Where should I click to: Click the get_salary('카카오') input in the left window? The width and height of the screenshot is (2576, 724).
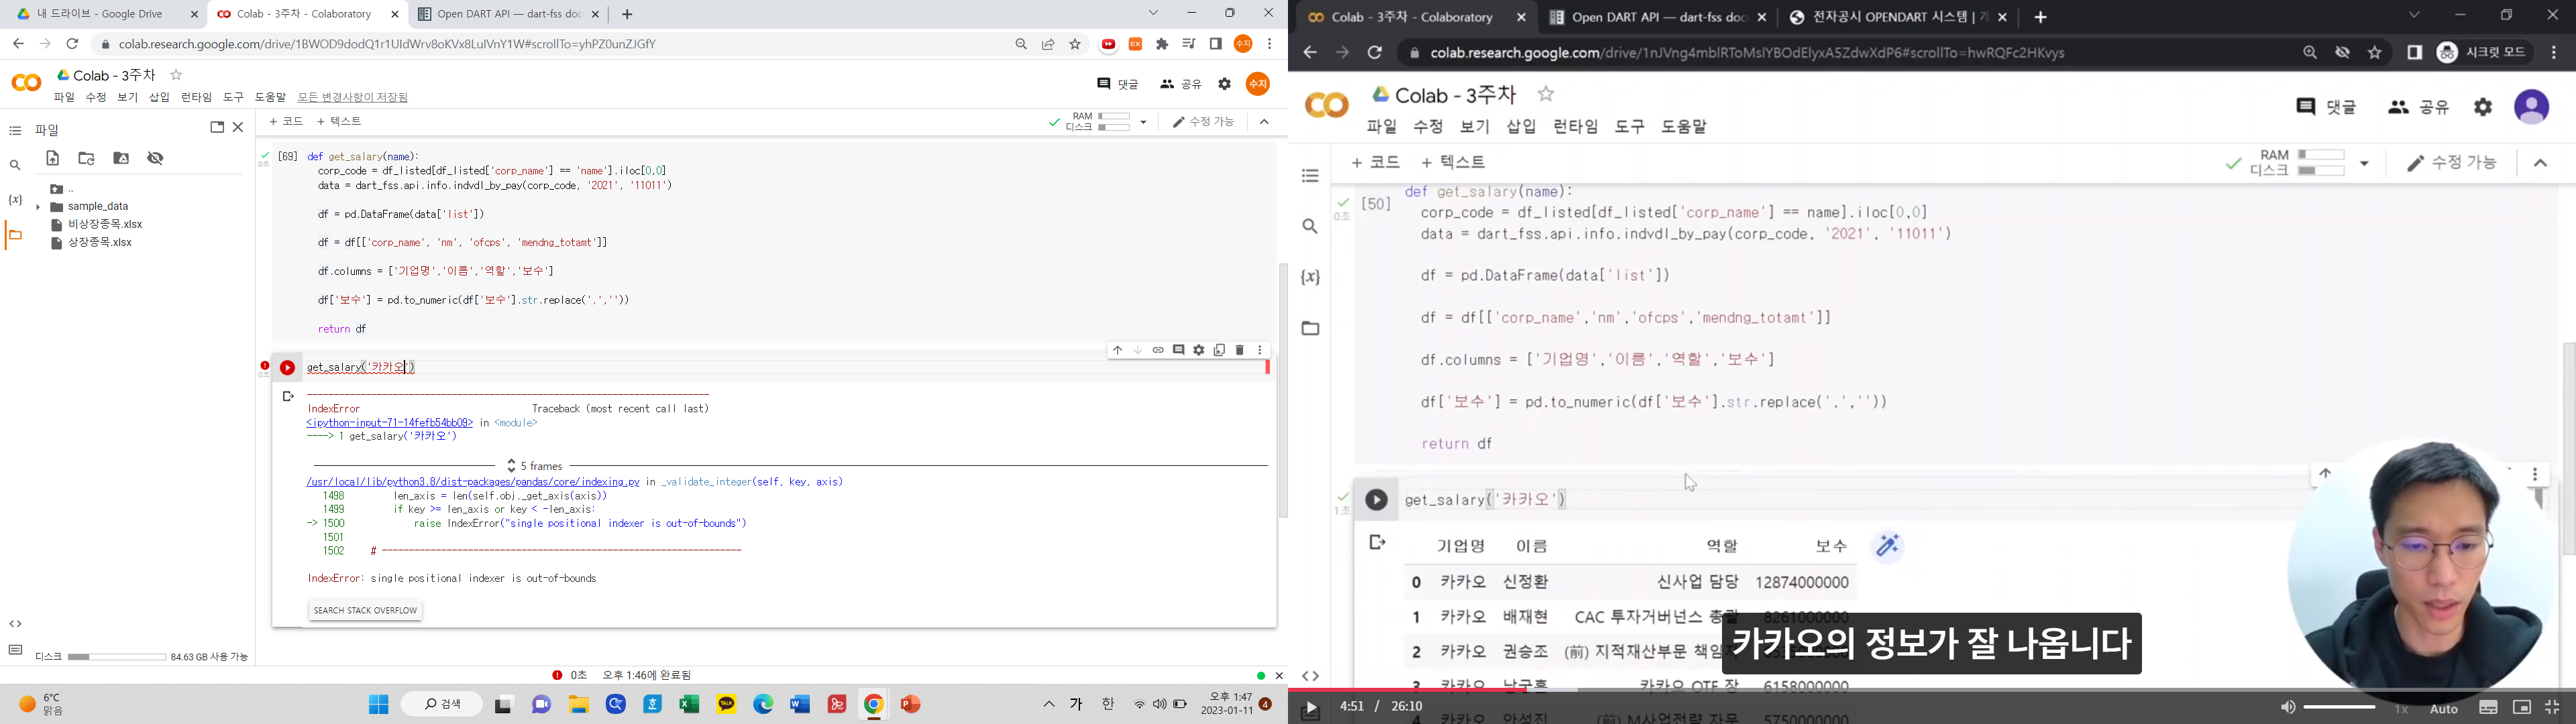(785, 368)
